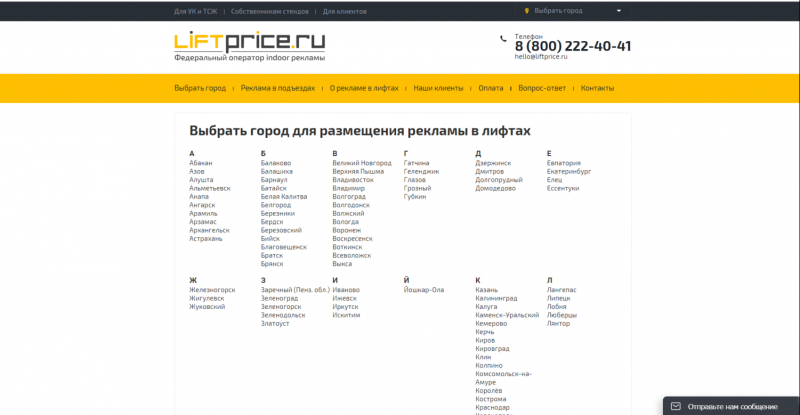Click the envelope icon in message widget

676,406
